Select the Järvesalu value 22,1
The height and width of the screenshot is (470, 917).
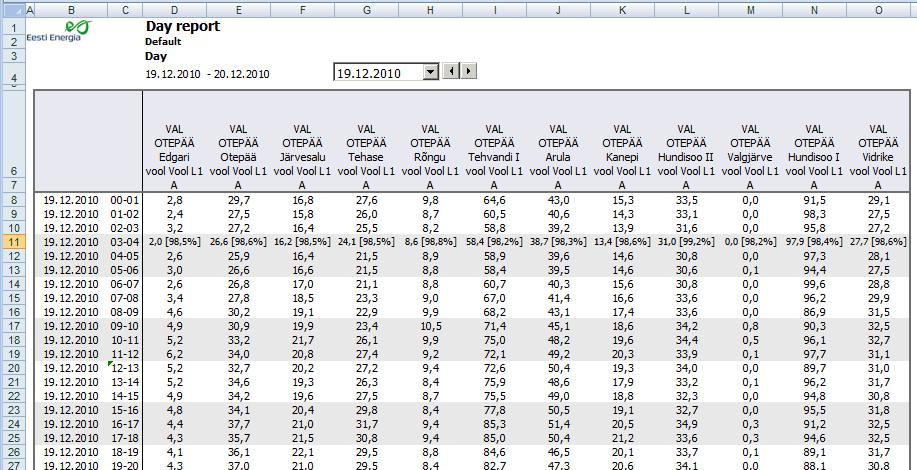[x=302, y=452]
